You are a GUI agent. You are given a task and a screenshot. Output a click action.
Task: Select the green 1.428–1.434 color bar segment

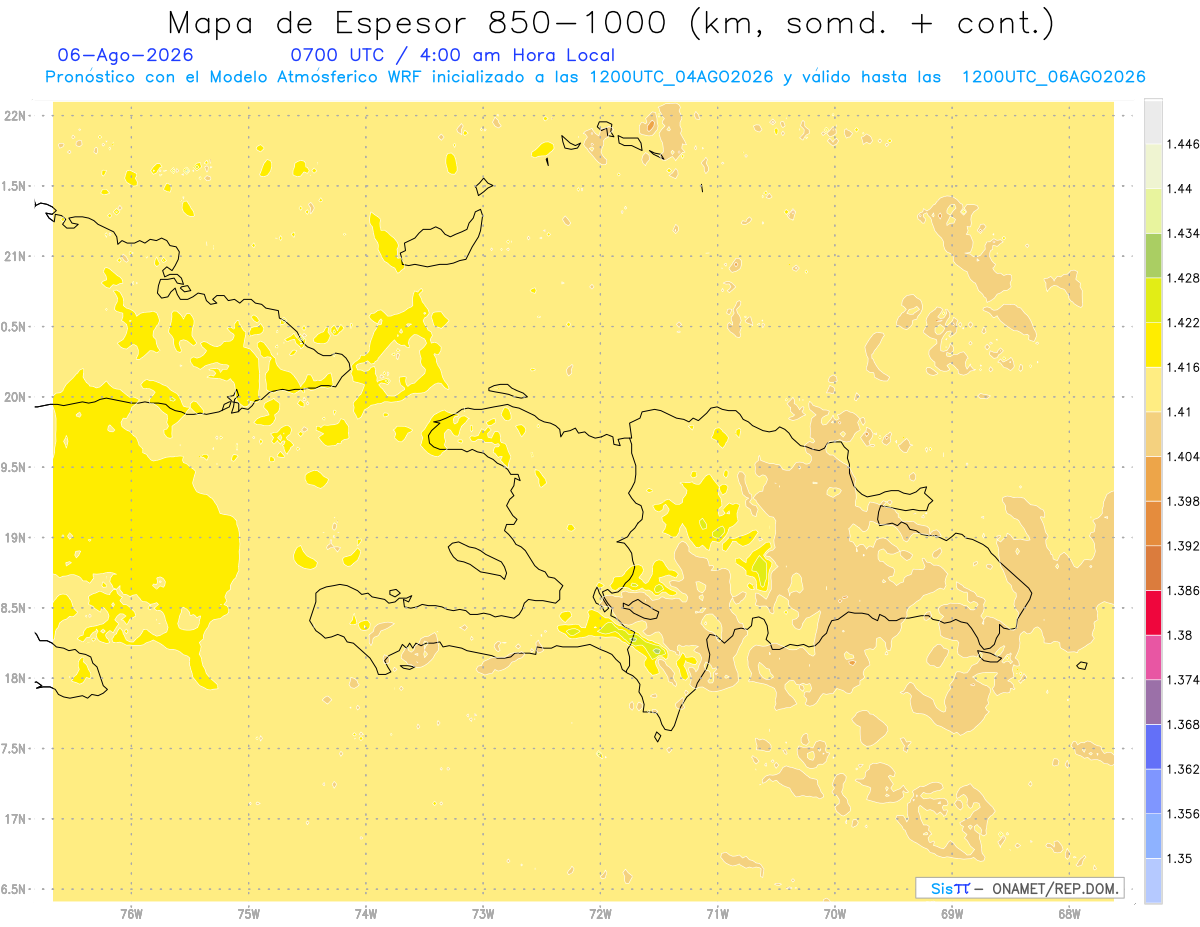pos(1153,255)
